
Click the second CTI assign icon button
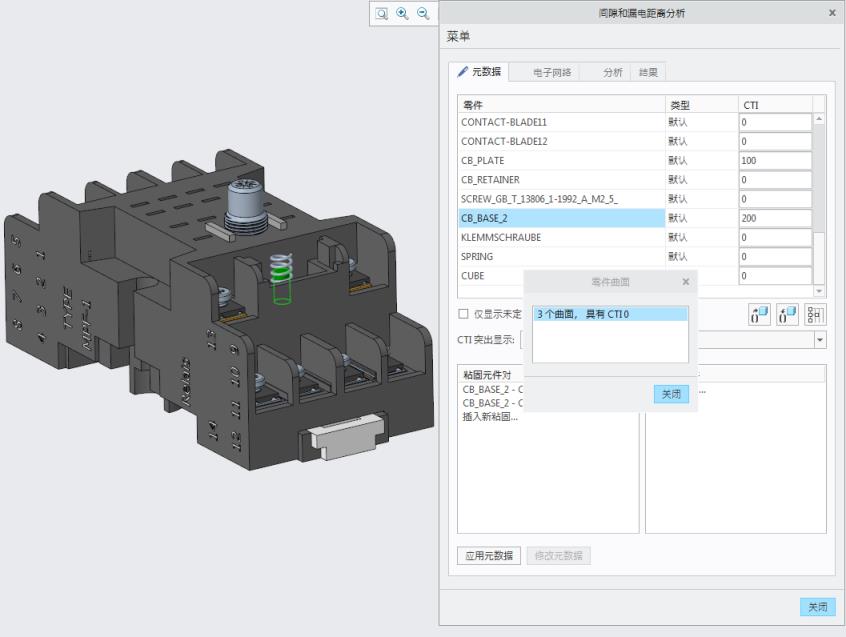tap(787, 315)
